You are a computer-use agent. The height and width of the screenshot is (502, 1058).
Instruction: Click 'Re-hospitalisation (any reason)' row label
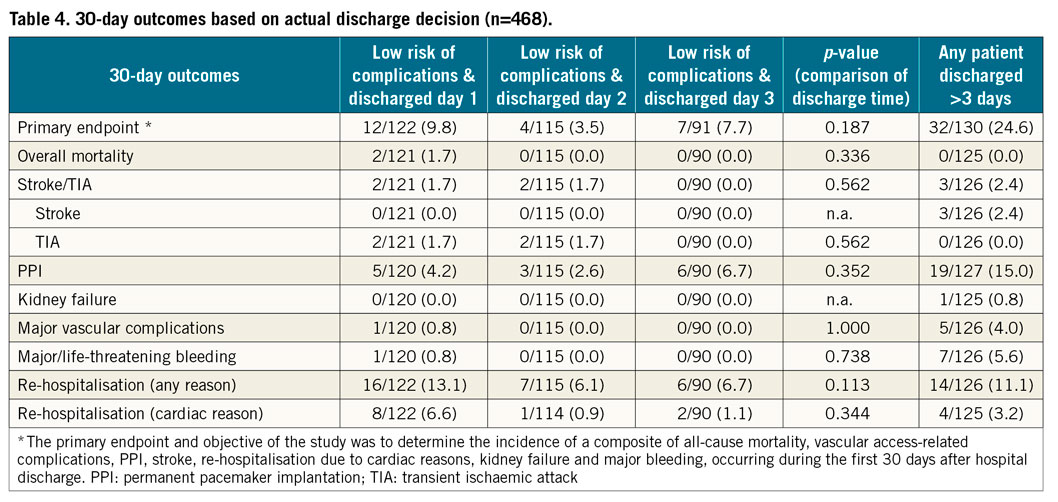click(120, 383)
